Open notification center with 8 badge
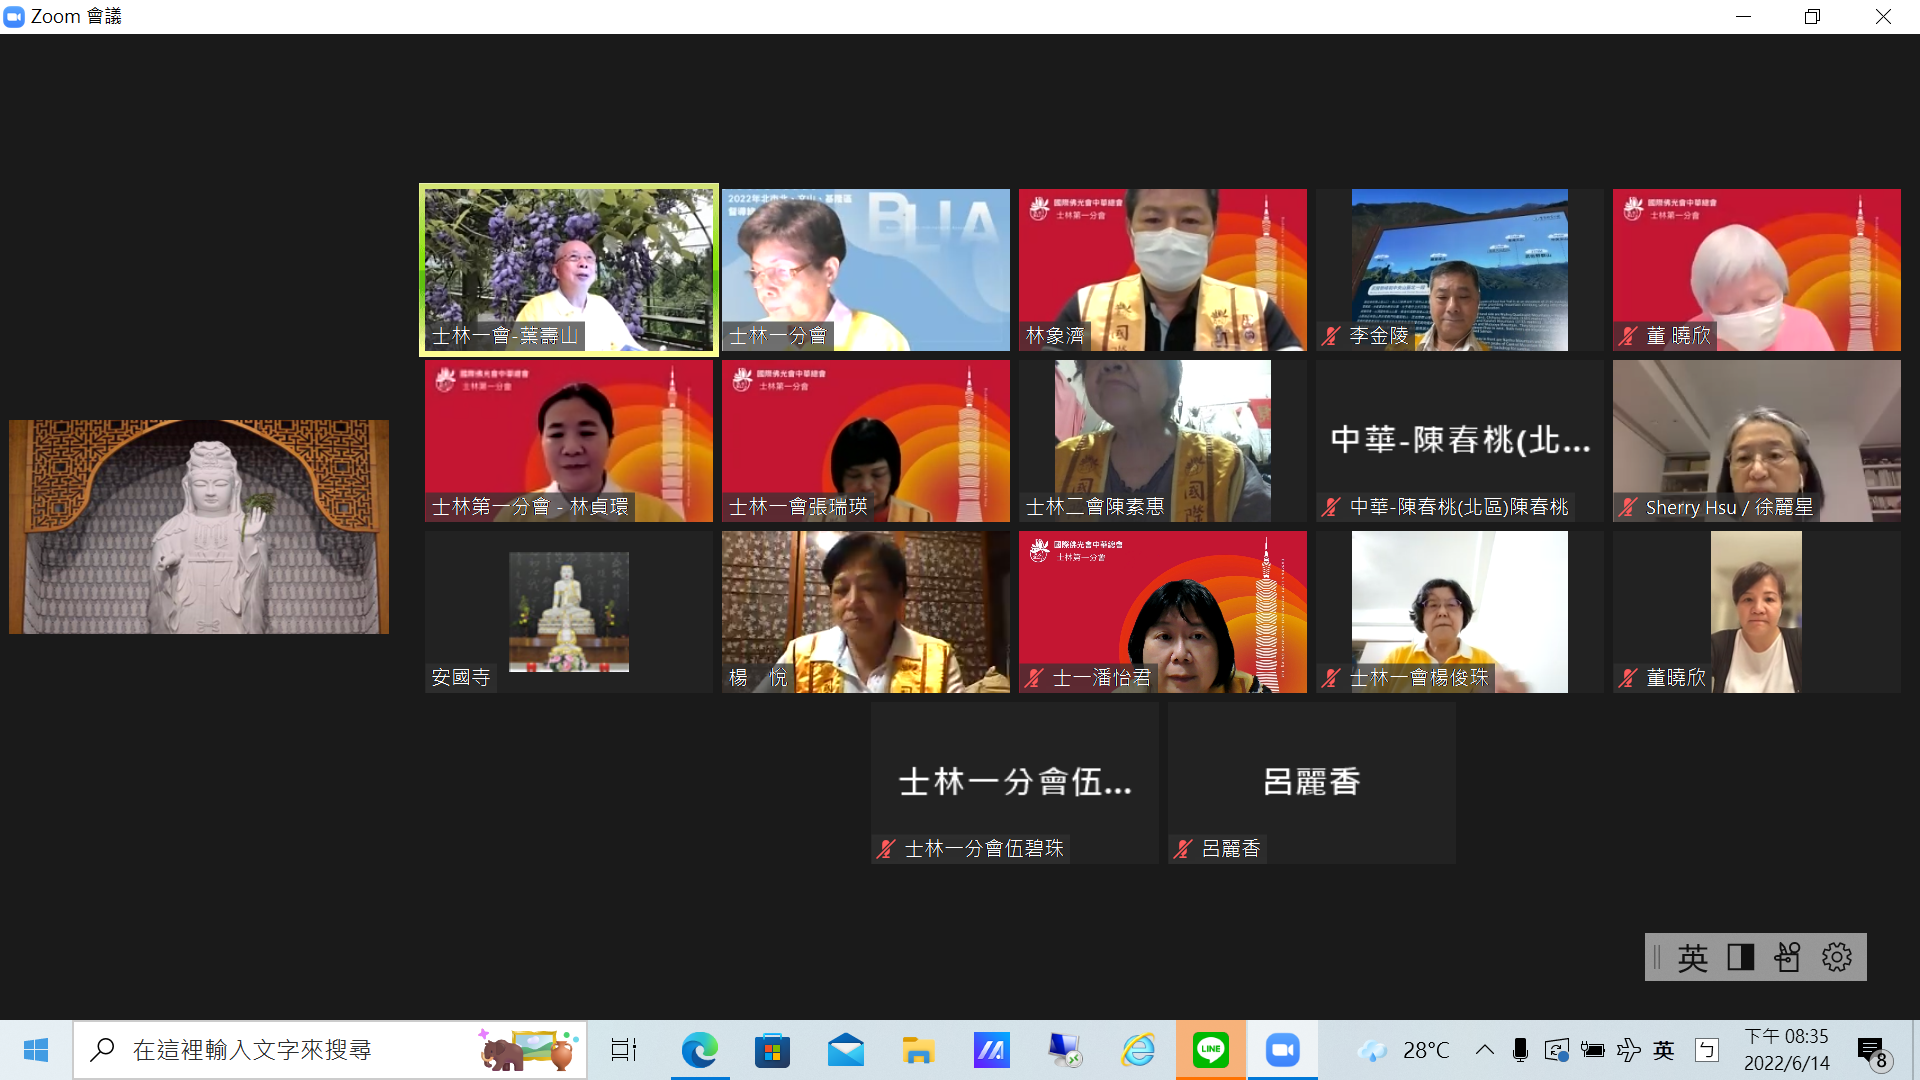Image resolution: width=1920 pixels, height=1080 pixels. pos(1872,1051)
